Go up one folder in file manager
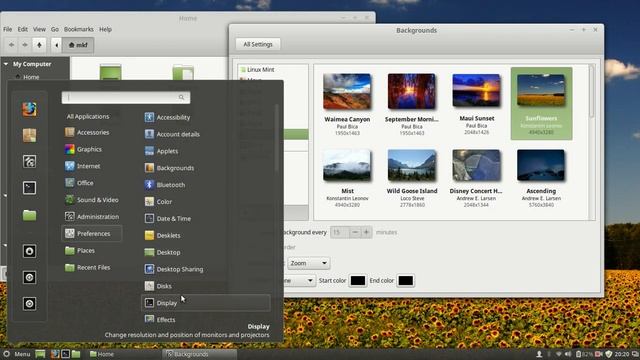This screenshot has width=640, height=360. tap(39, 45)
